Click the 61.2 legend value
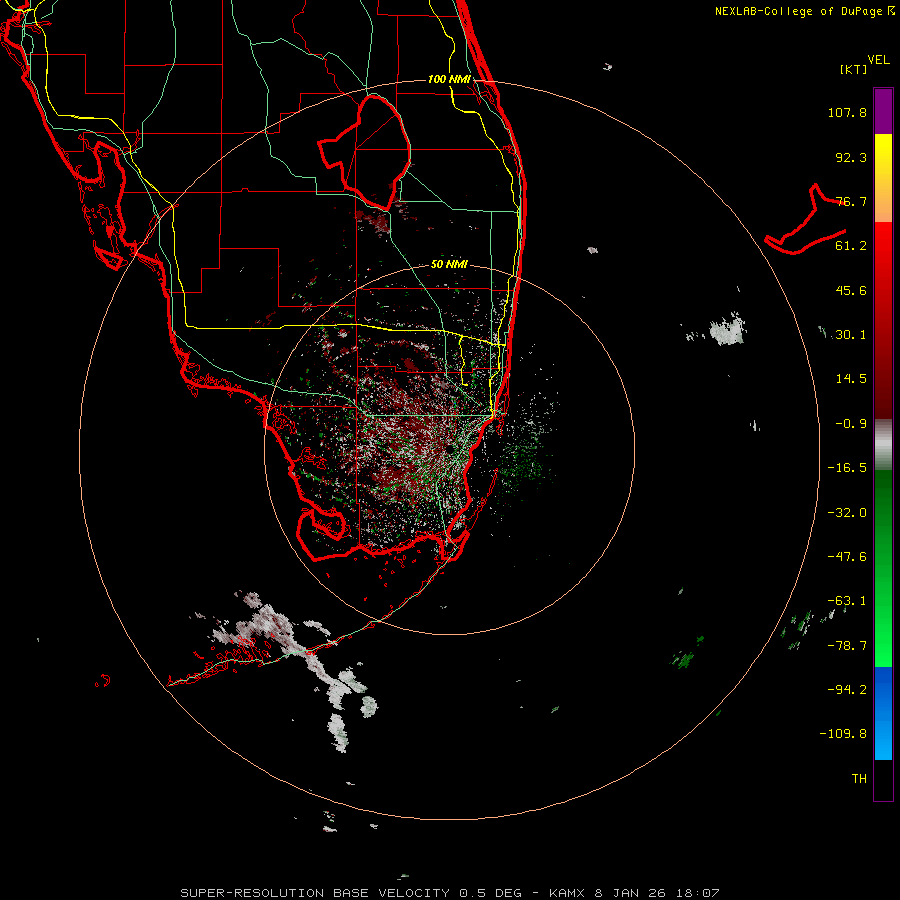Image resolution: width=900 pixels, height=900 pixels. (x=851, y=246)
